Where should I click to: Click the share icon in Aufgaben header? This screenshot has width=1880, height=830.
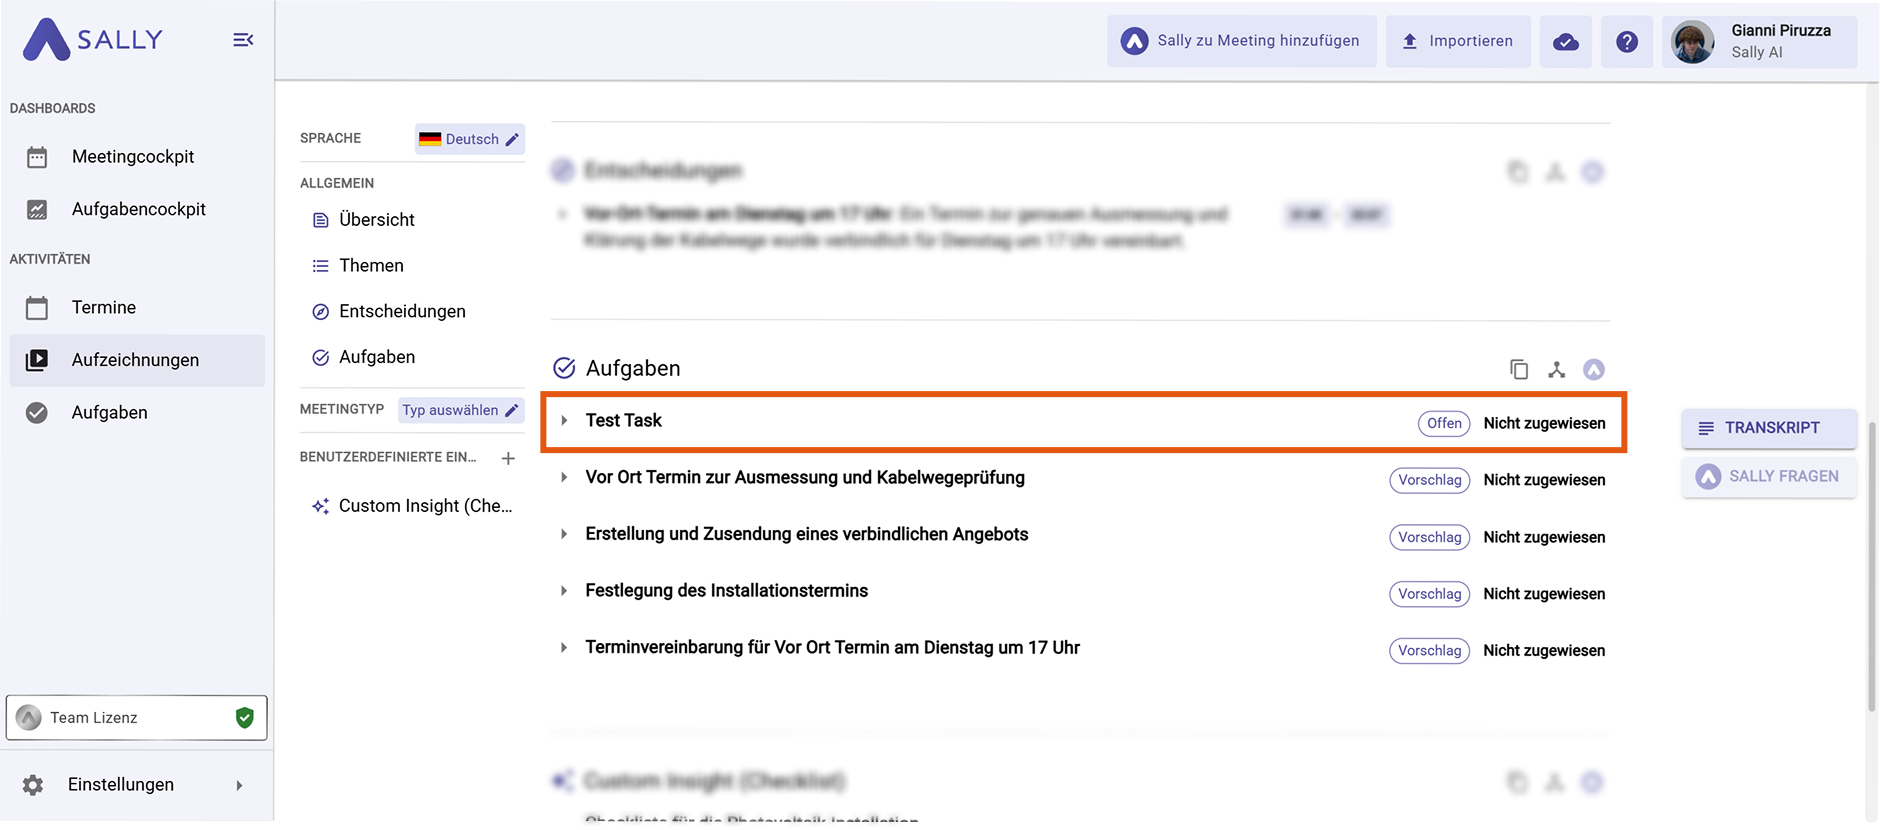click(x=1556, y=370)
